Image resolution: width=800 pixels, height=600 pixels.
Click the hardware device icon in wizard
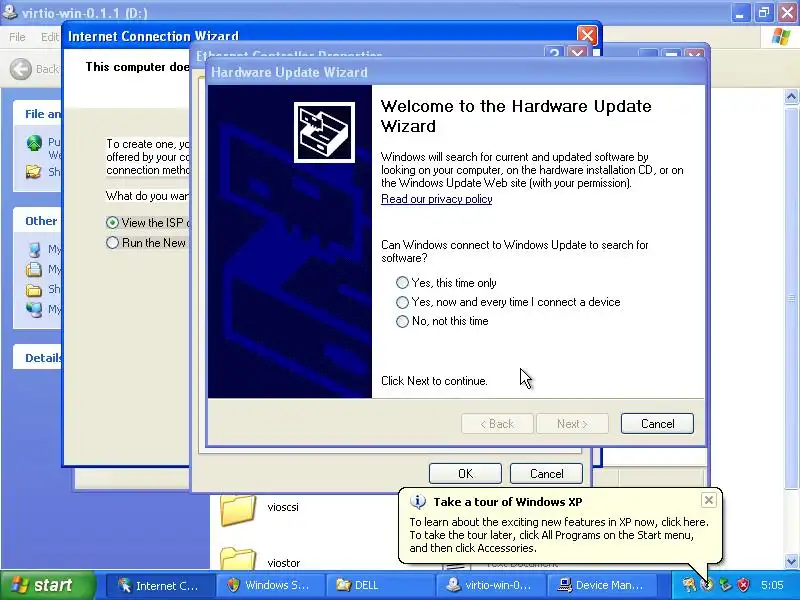click(x=324, y=133)
